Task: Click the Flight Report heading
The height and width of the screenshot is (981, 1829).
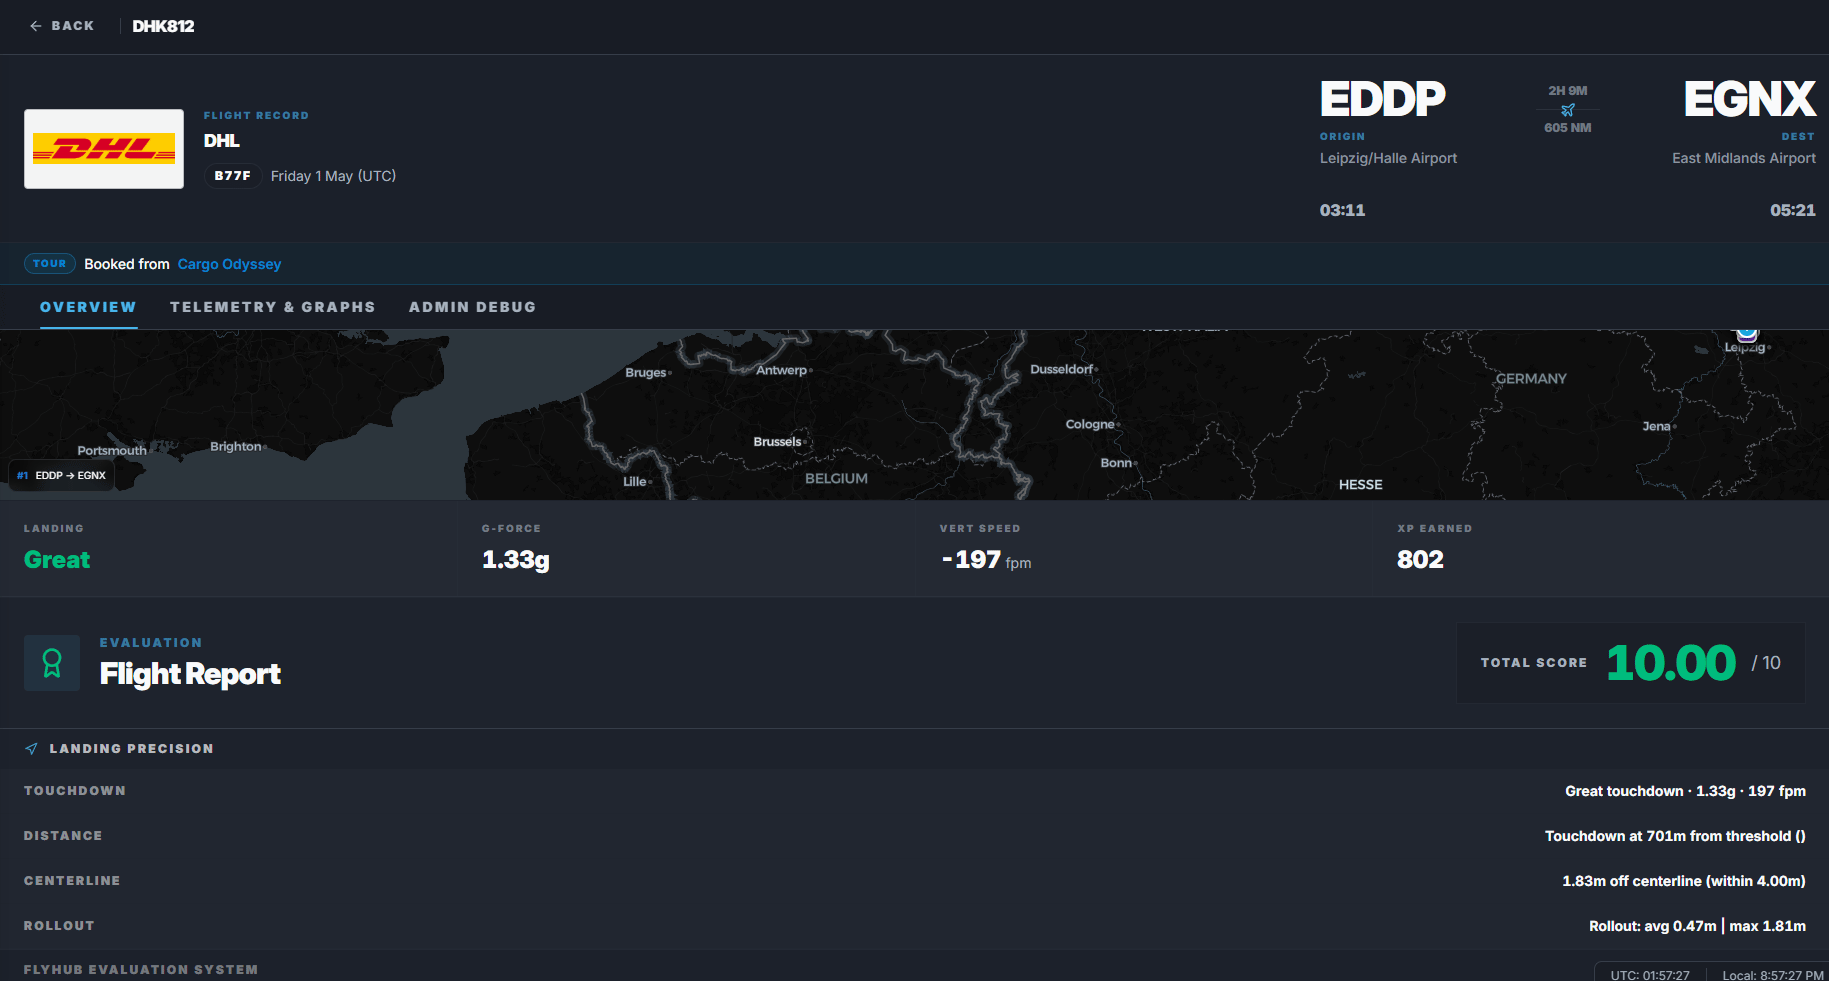Action: (x=190, y=674)
